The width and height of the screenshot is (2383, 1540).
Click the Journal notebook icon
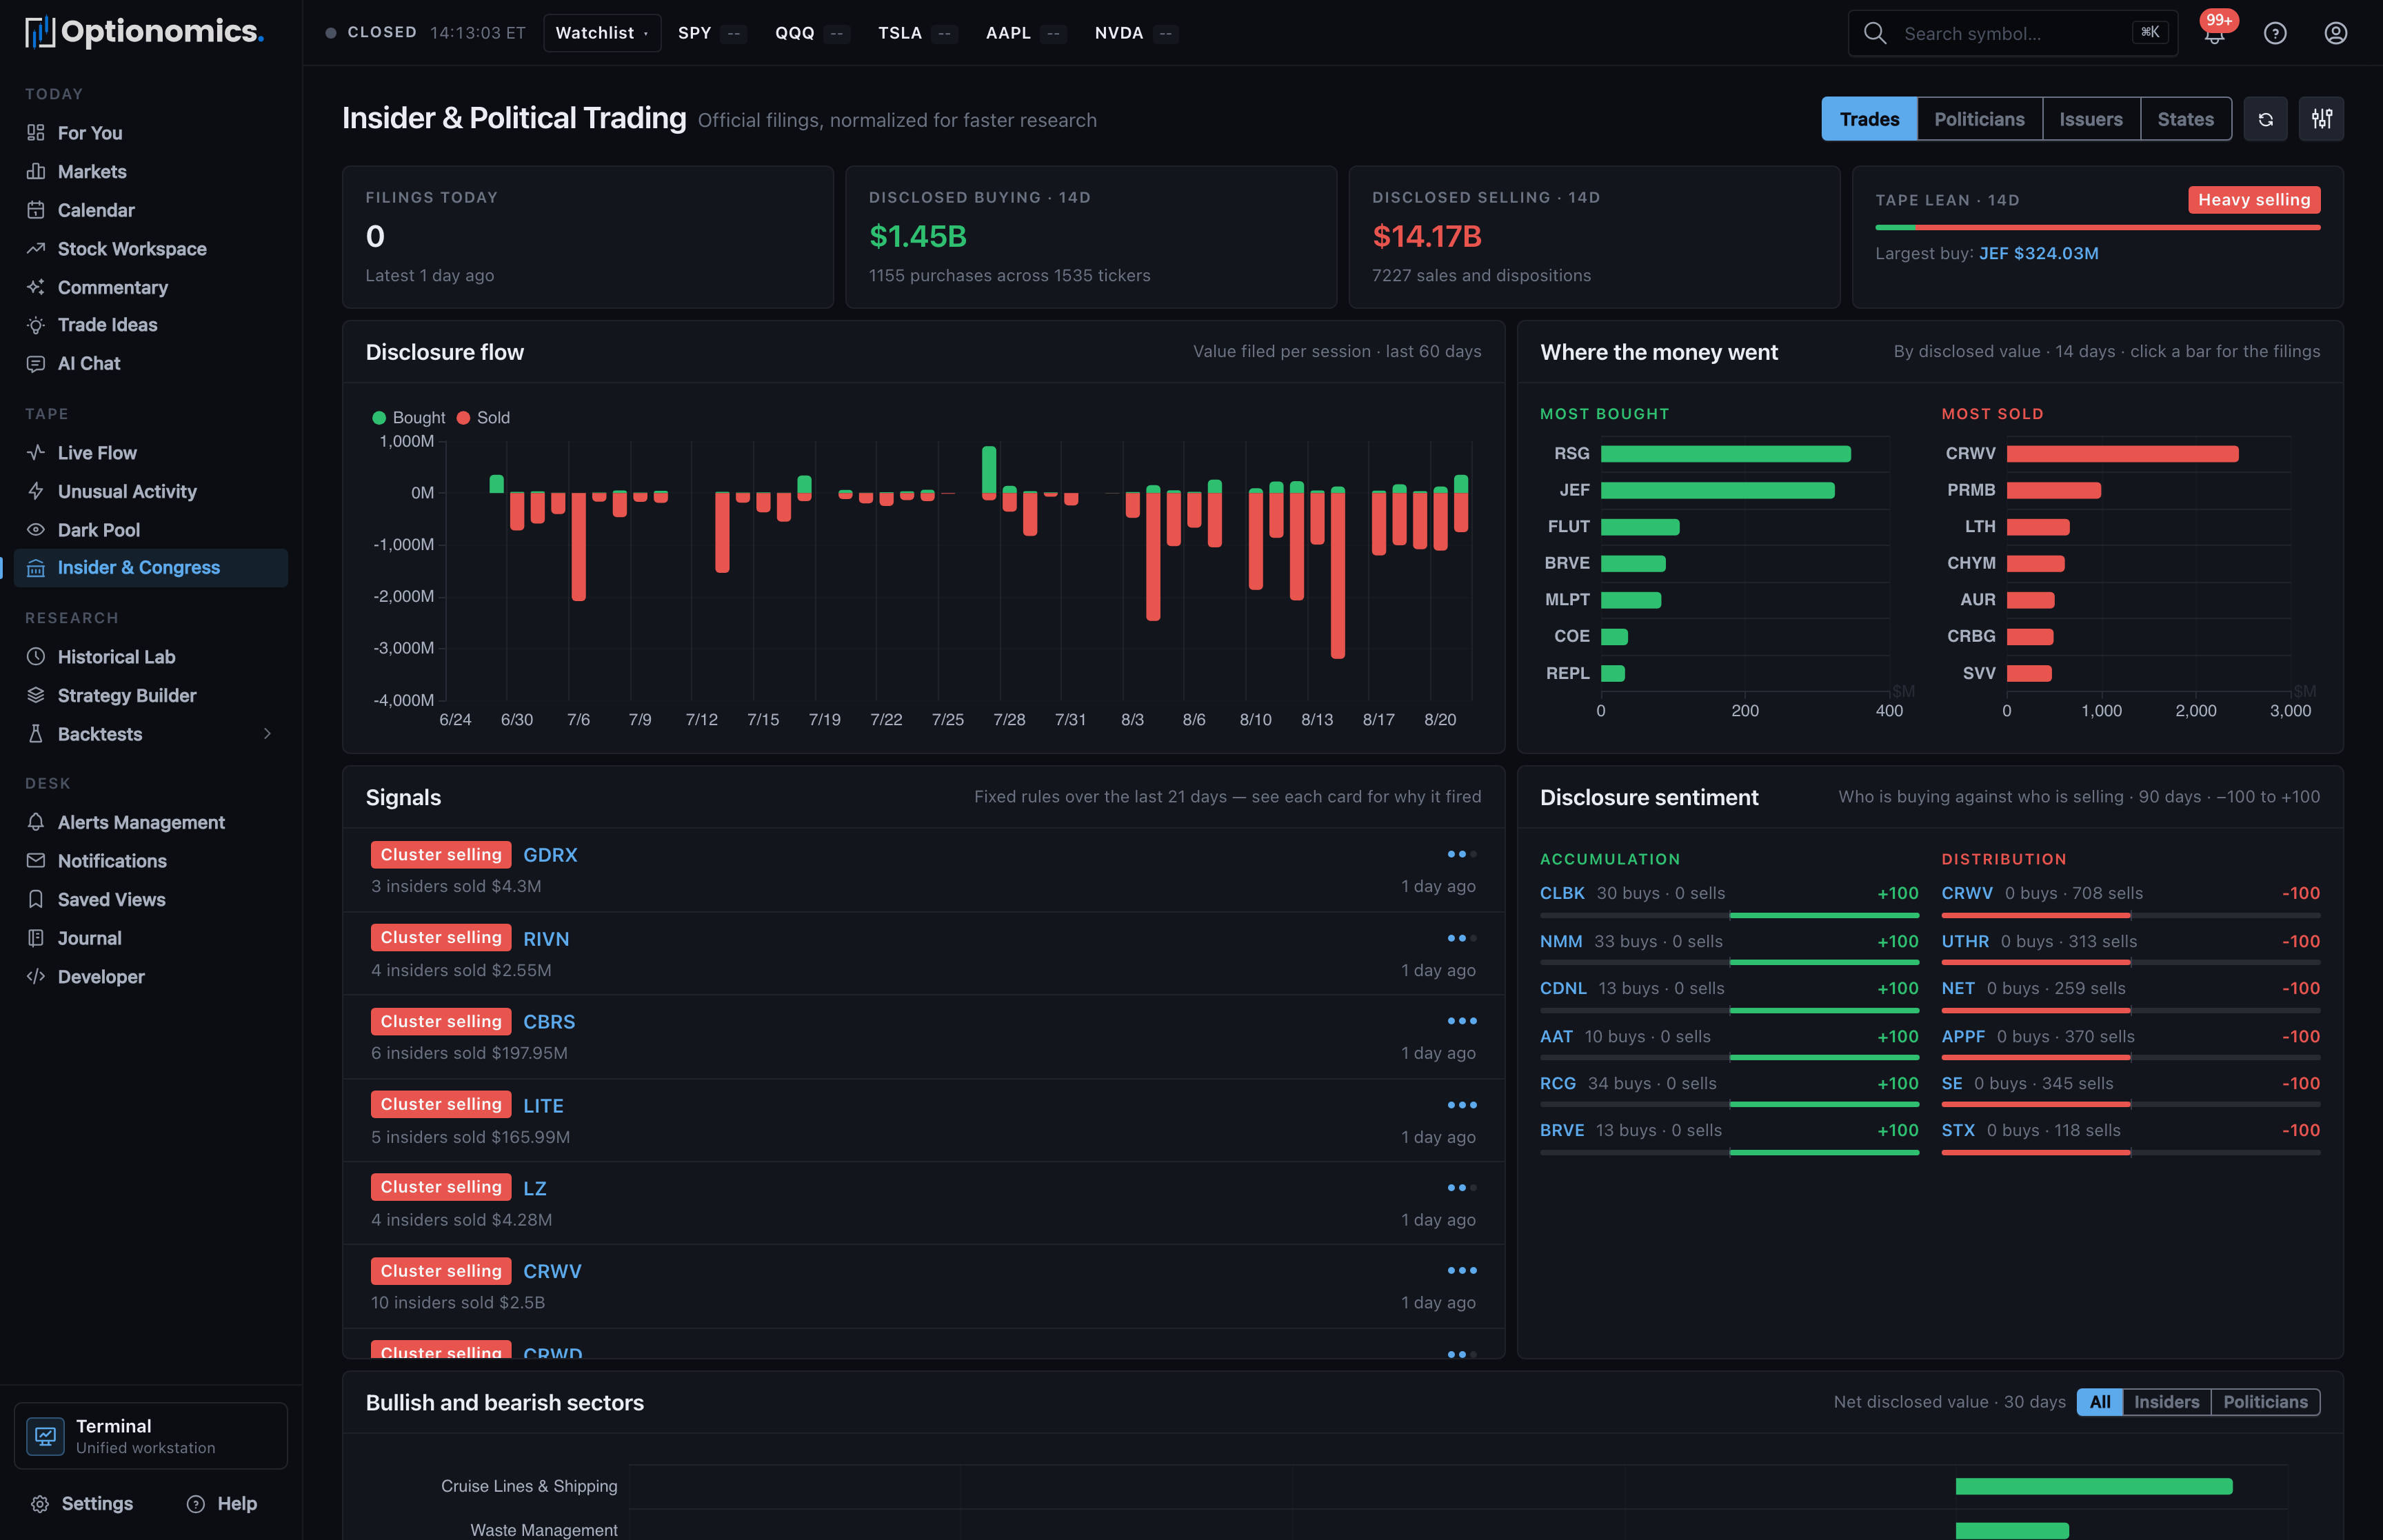[x=36, y=938]
